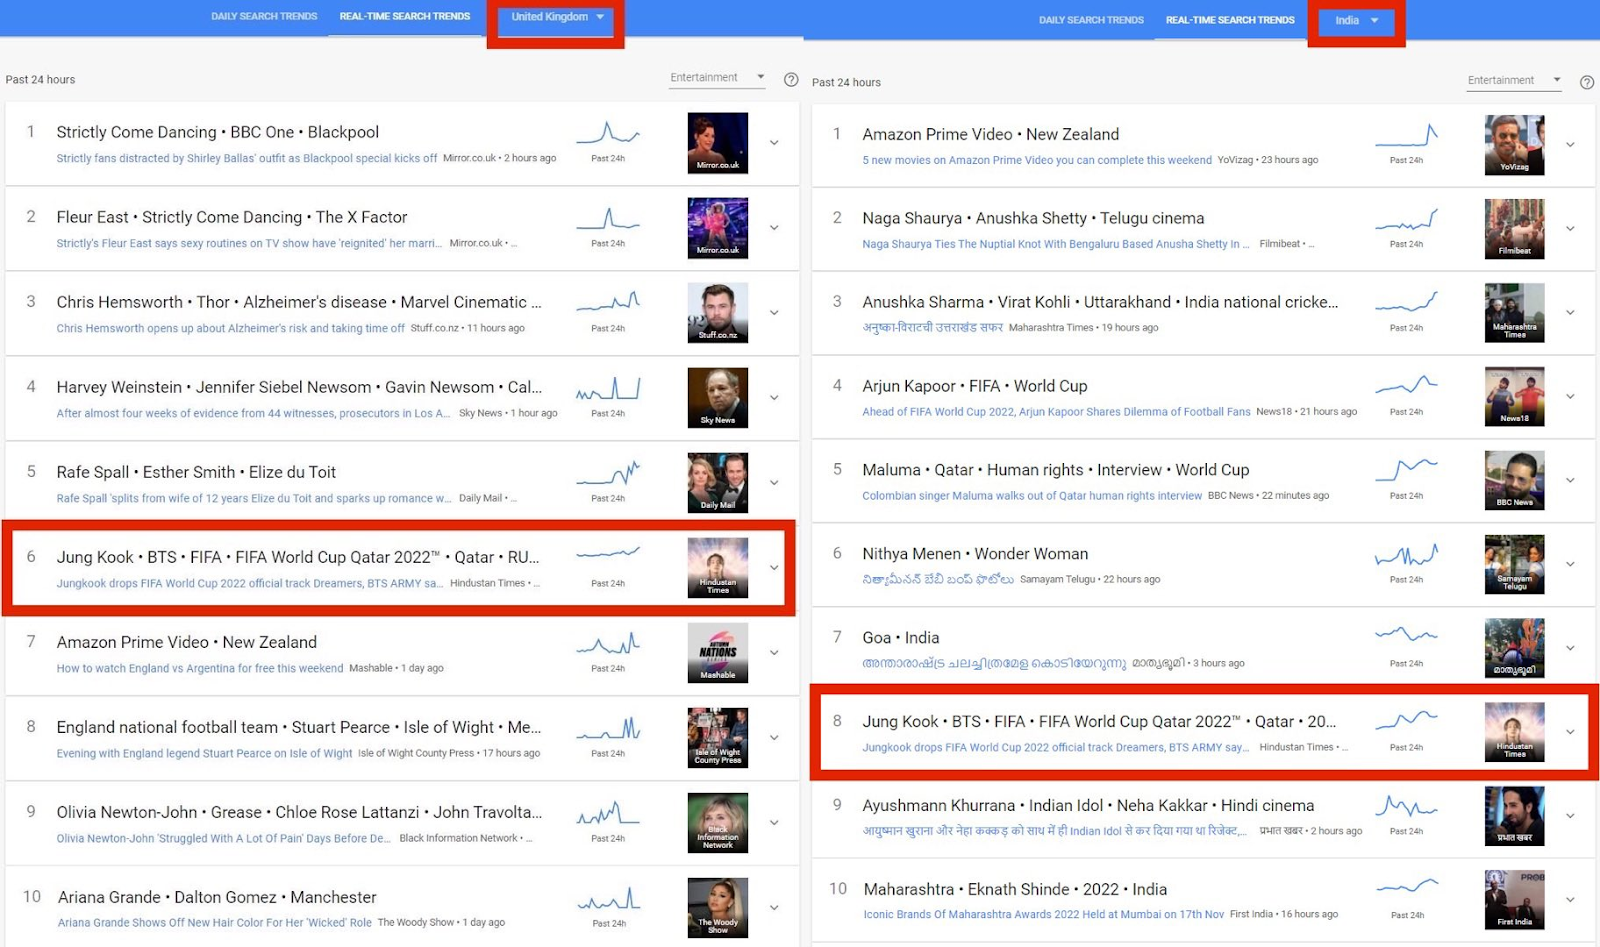Open BBC News thumbnail for Maluma
1600x947 pixels.
pyautogui.click(x=1515, y=481)
